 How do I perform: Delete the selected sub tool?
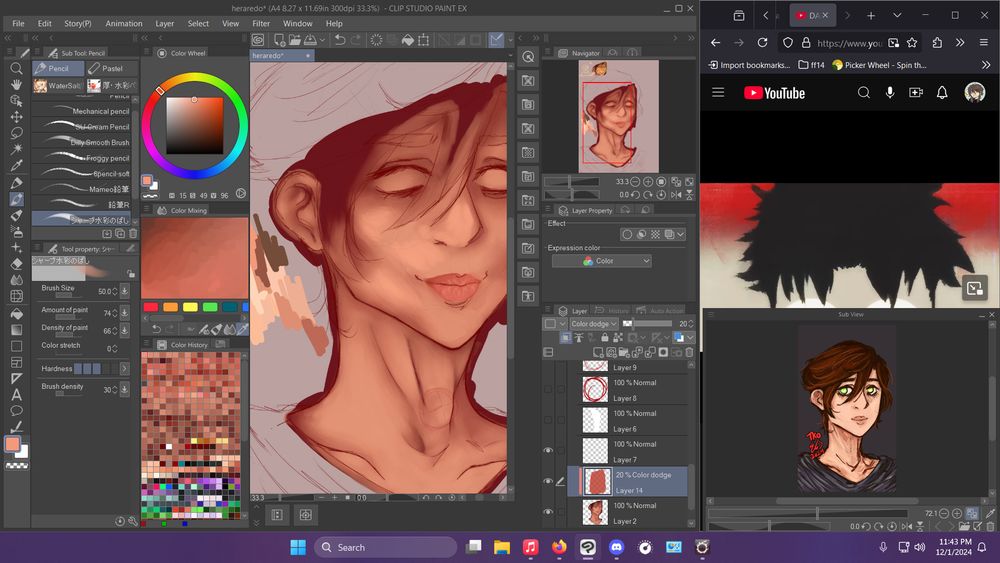[x=133, y=234]
